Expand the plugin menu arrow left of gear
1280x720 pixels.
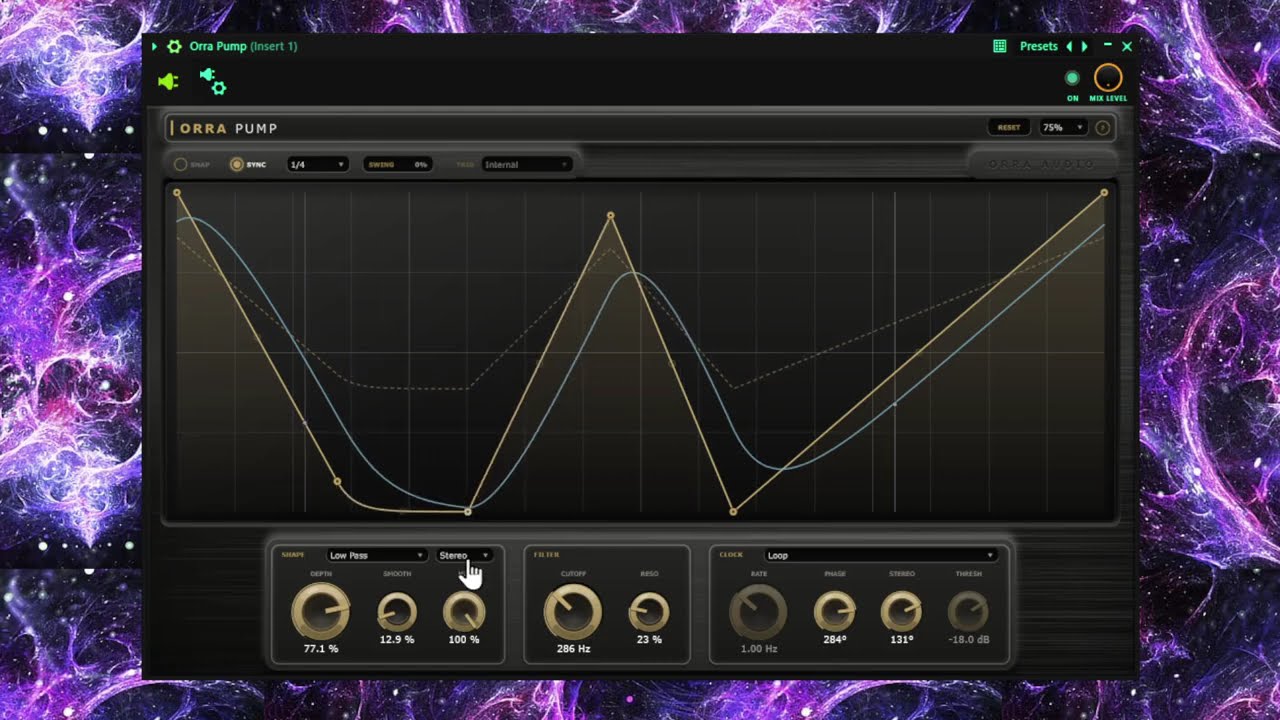tap(154, 47)
